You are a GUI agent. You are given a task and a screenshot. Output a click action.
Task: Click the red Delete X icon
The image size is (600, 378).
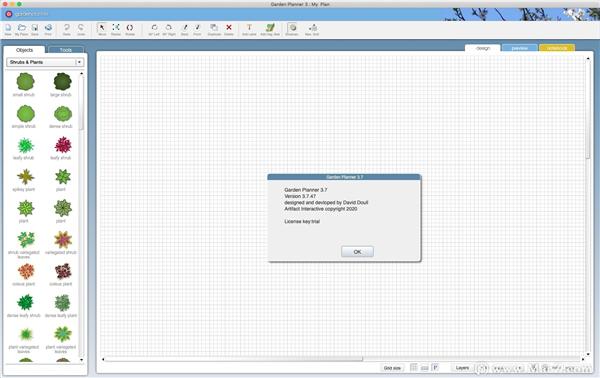229,28
